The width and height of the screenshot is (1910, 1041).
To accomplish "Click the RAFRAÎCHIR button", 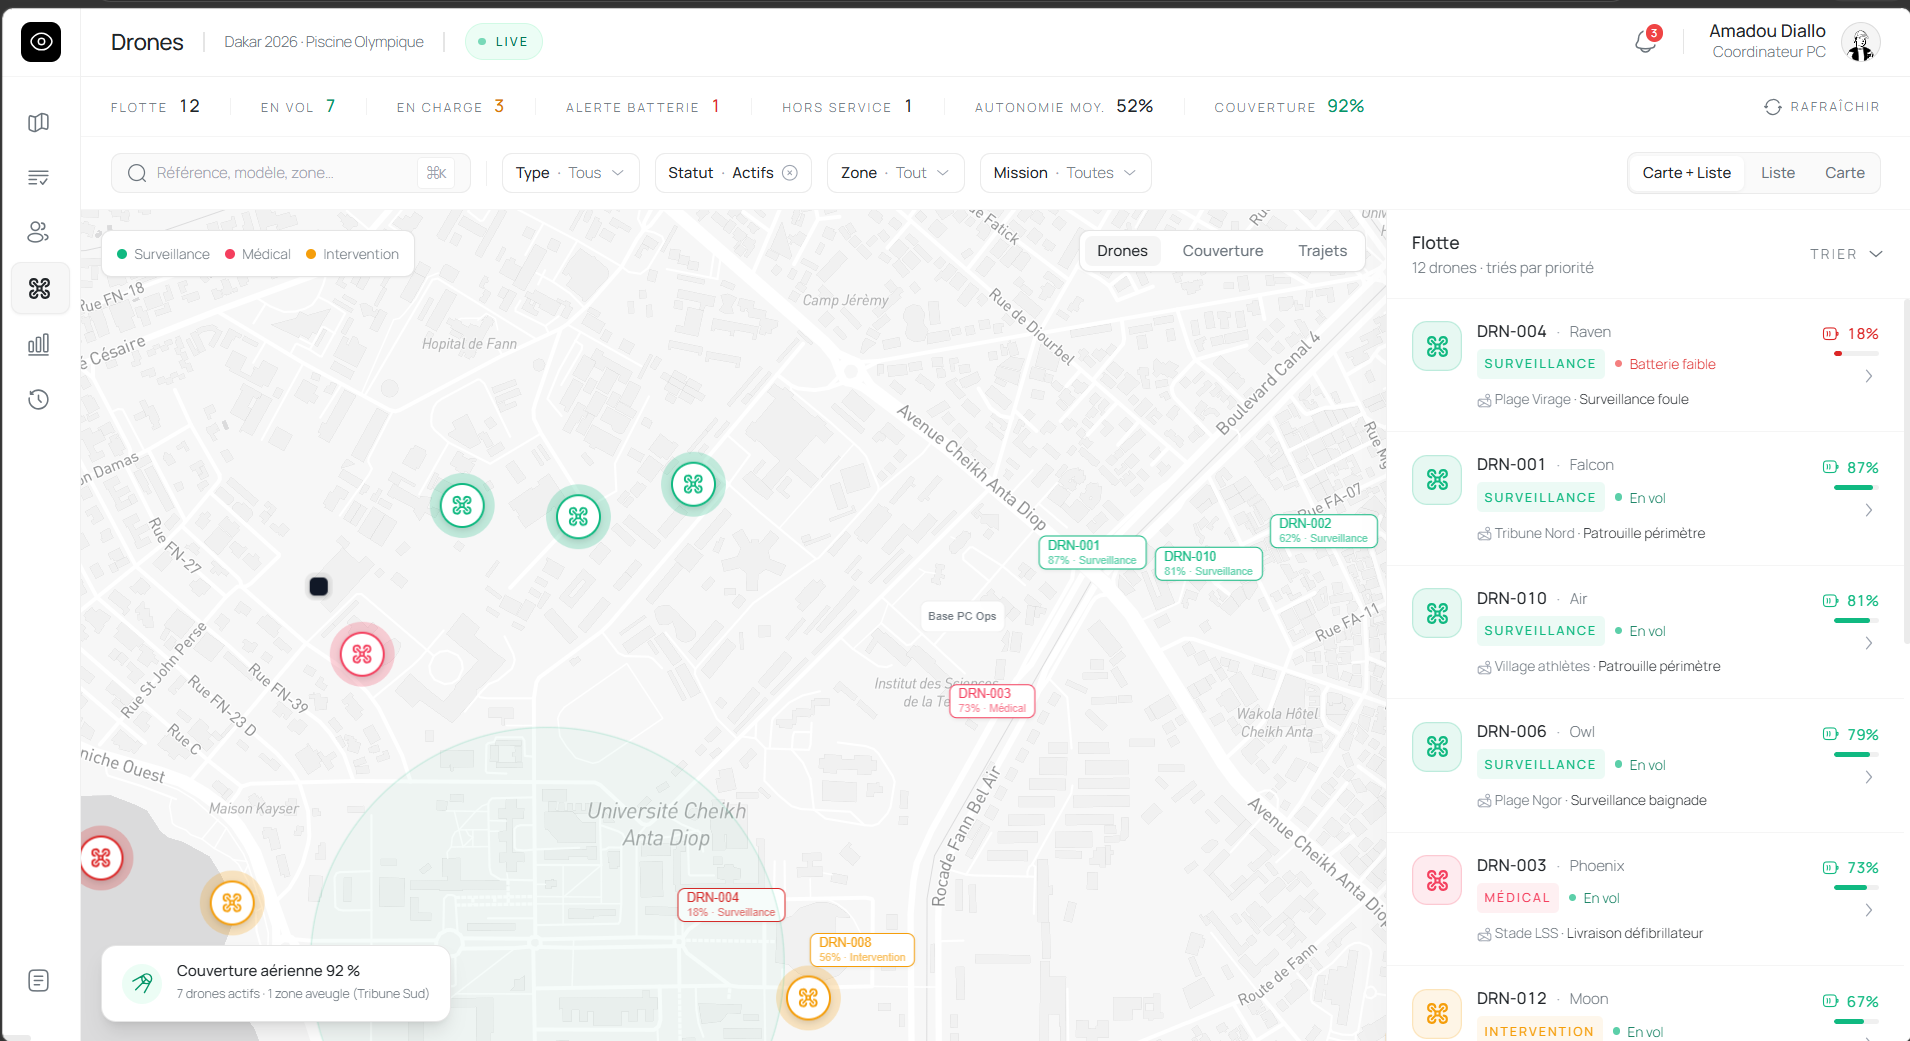I will coord(1822,107).
